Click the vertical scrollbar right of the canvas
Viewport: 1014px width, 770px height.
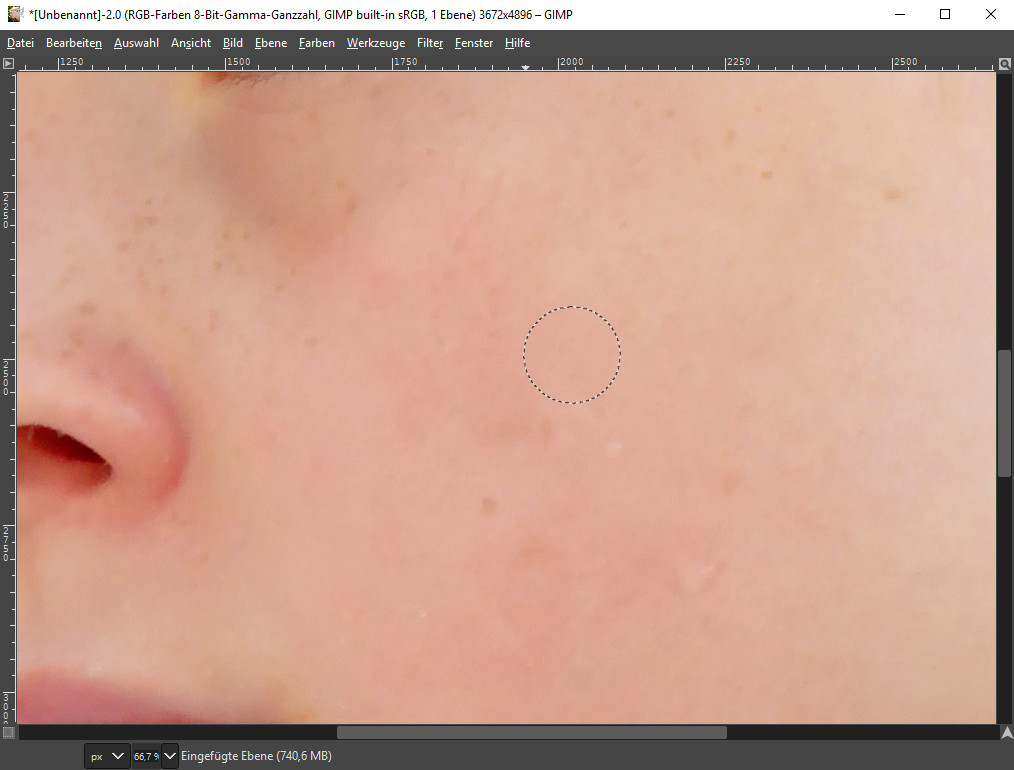click(x=1004, y=410)
